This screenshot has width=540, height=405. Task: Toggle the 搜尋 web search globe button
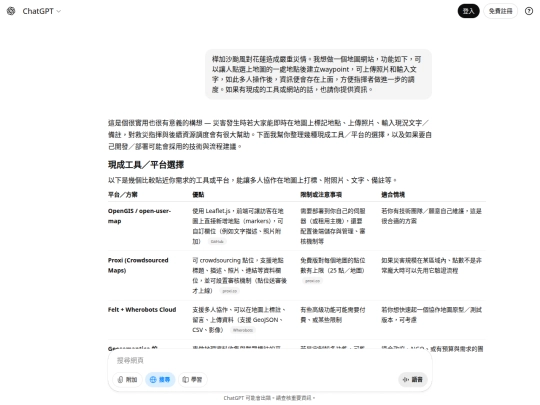pyautogui.click(x=160, y=380)
